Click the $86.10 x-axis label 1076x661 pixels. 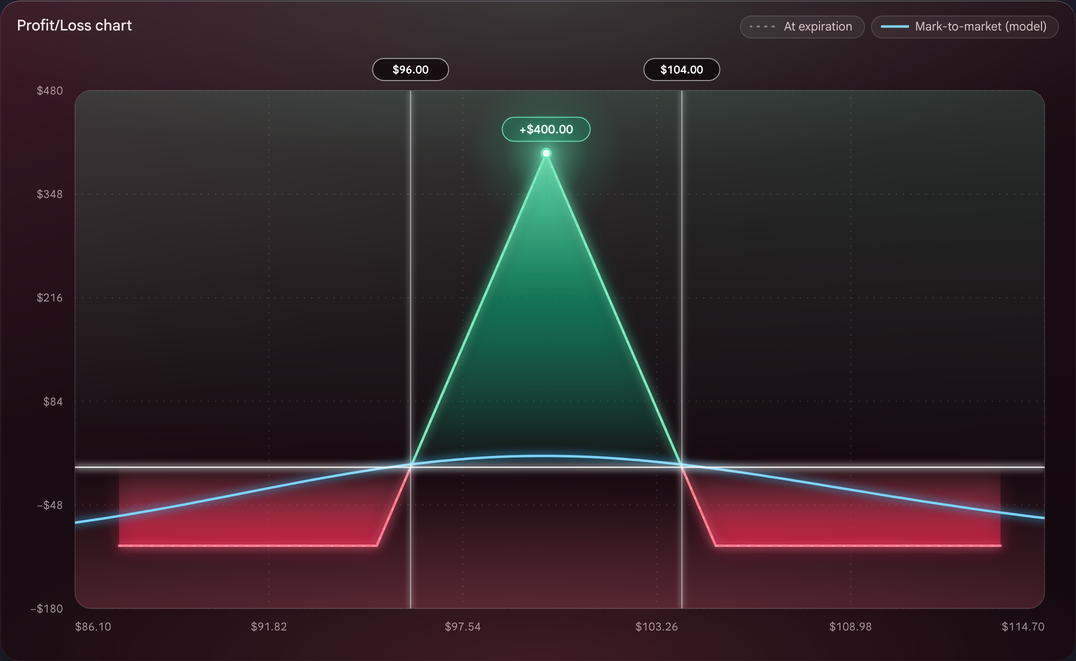93,627
